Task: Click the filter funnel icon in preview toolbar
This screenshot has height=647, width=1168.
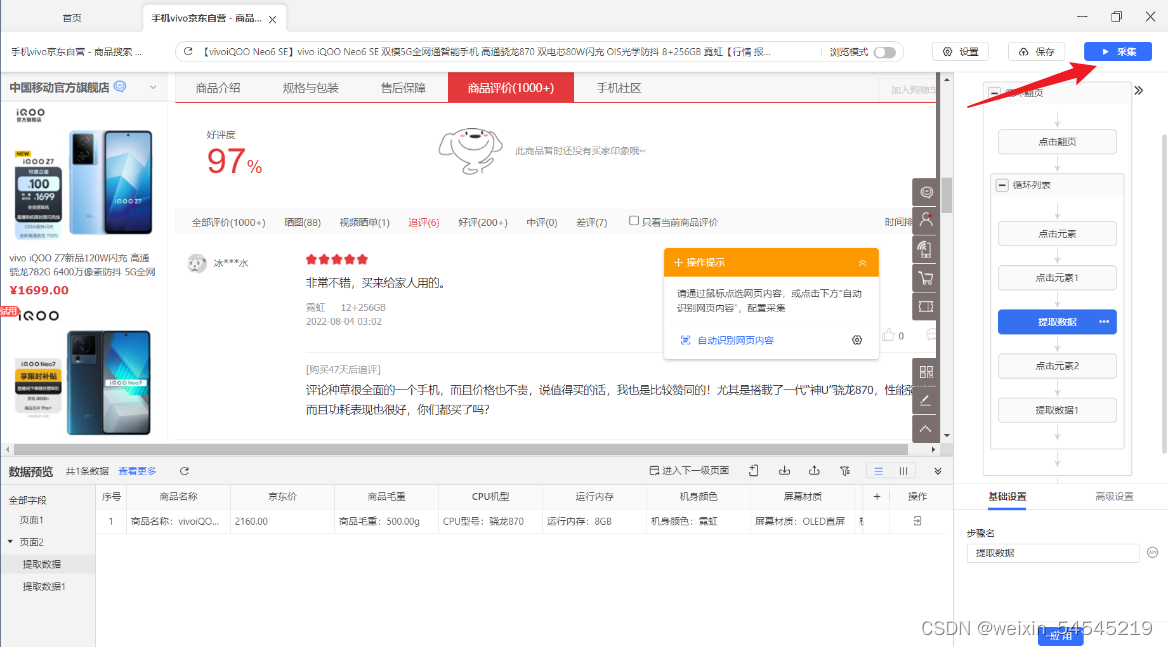Action: click(x=845, y=471)
